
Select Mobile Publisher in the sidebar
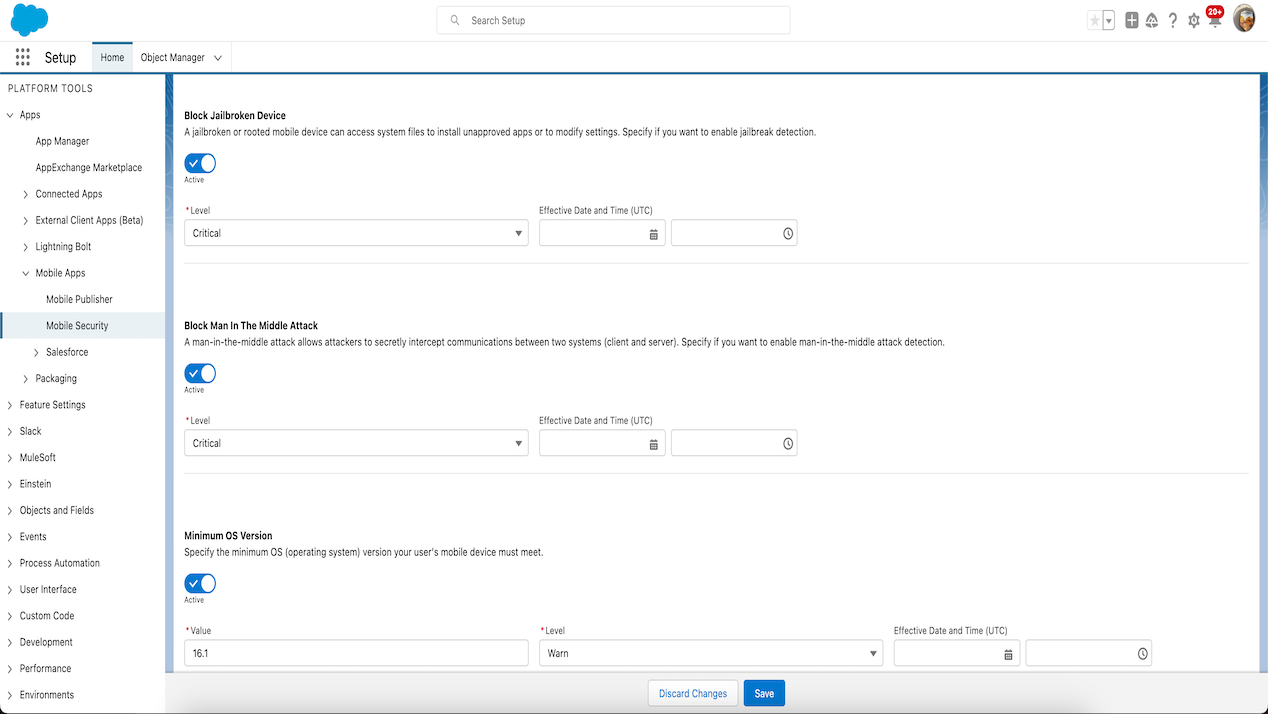(79, 299)
